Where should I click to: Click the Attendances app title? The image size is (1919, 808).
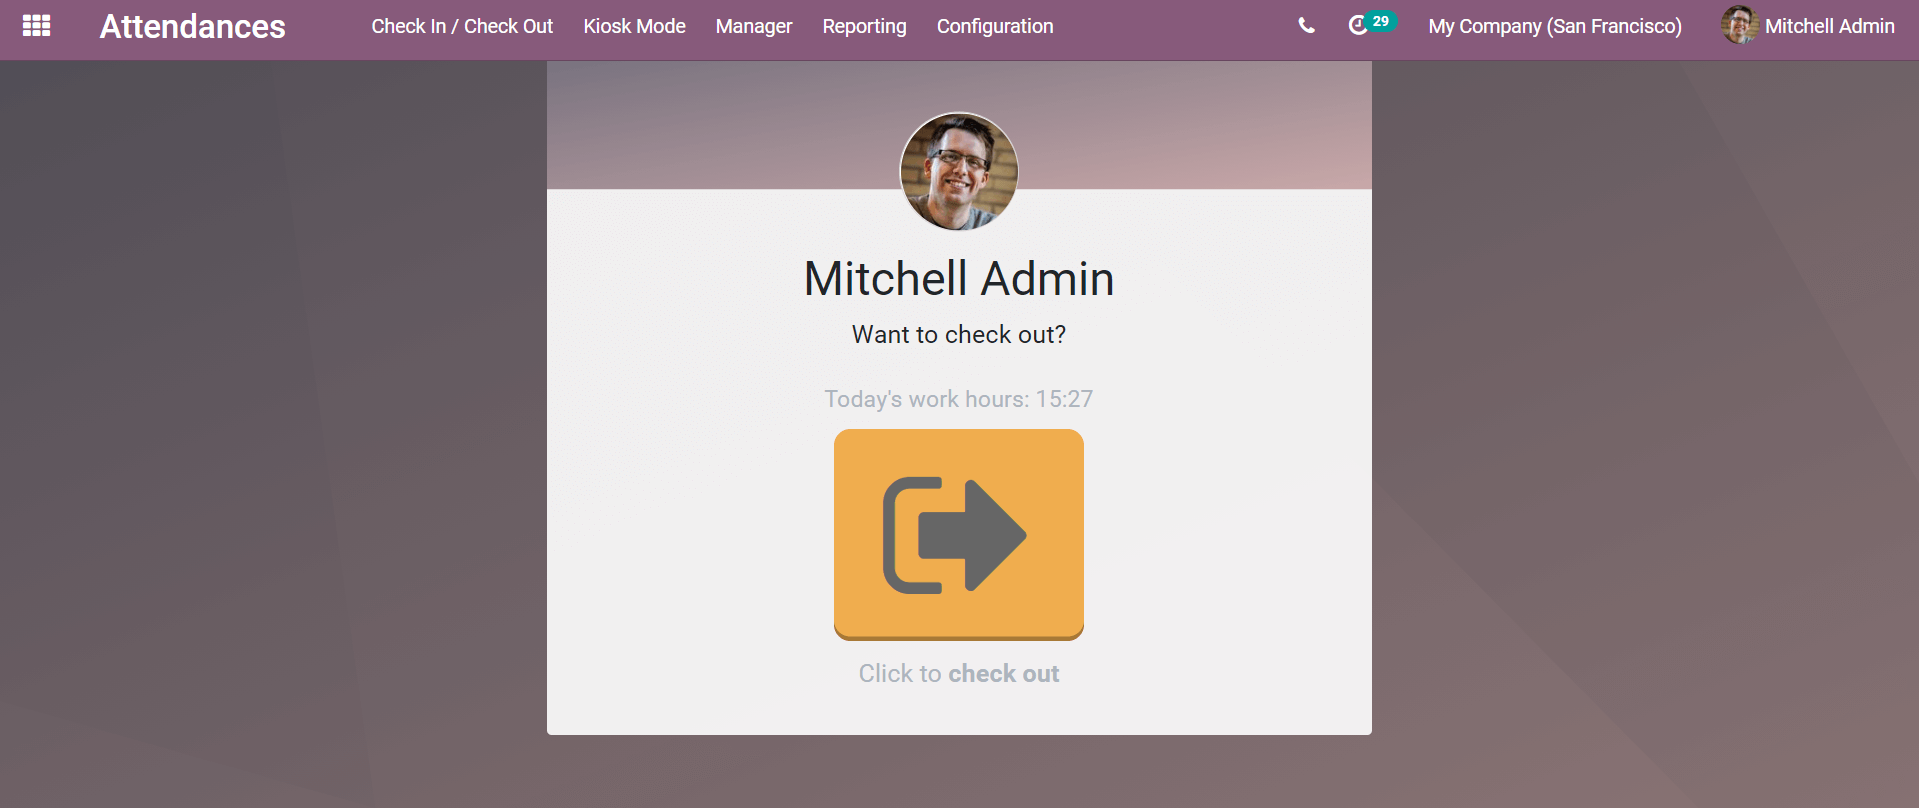pyautogui.click(x=193, y=26)
